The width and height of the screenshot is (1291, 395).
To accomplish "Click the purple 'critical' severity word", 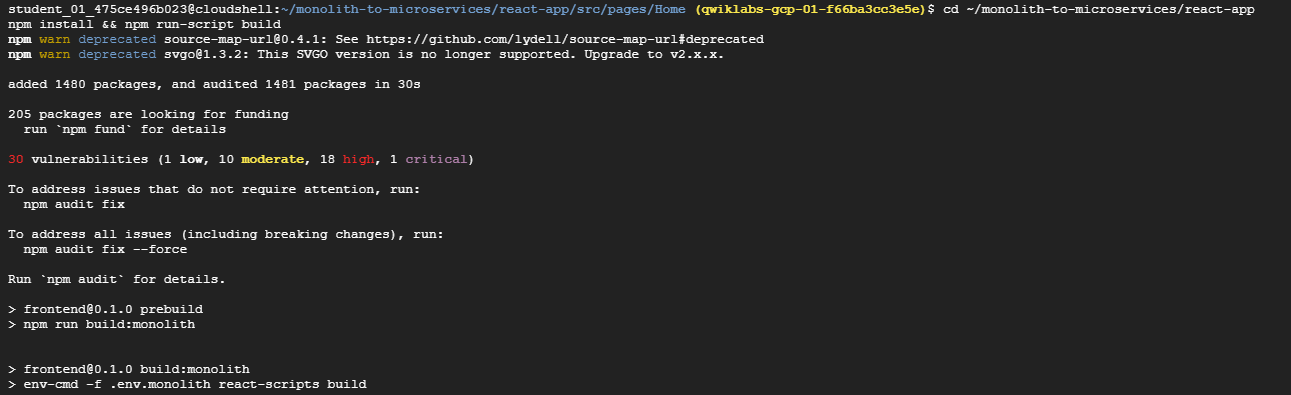I will coord(437,159).
